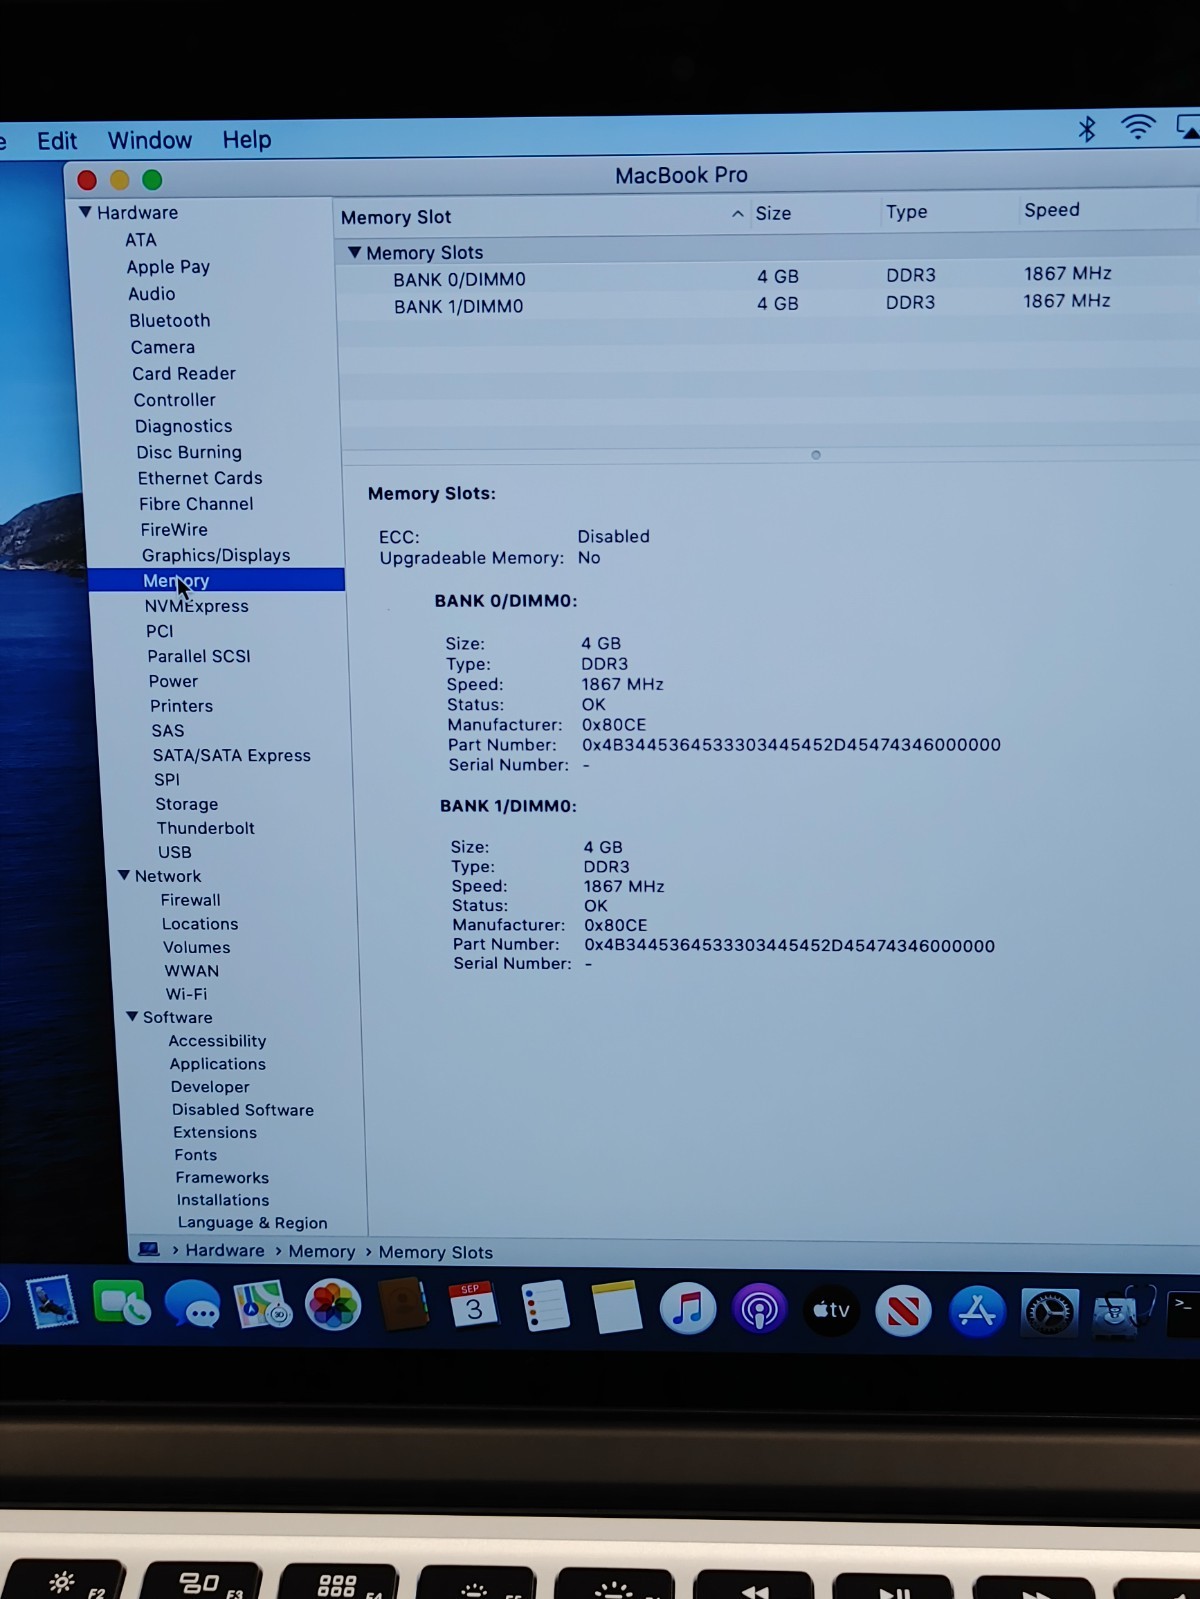The height and width of the screenshot is (1599, 1200).
Task: Collapse the Software section in sidebar
Action: [132, 1016]
